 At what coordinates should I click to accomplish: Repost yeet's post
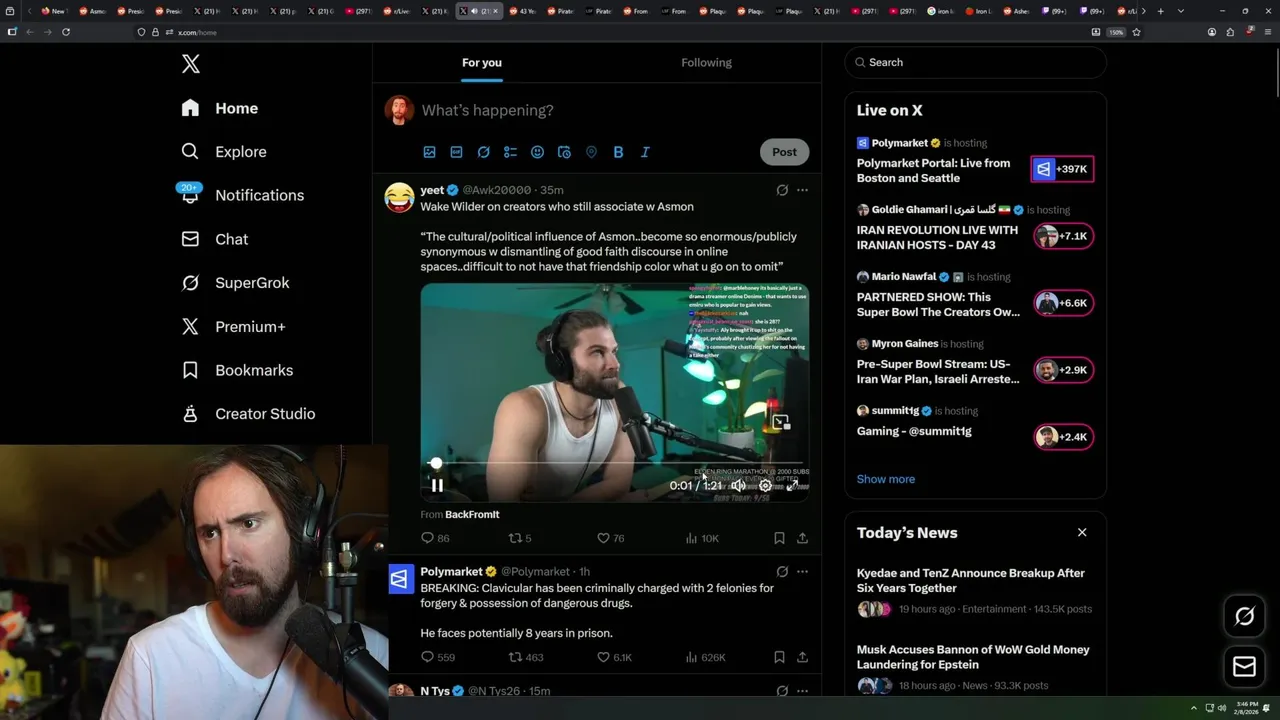pos(520,538)
